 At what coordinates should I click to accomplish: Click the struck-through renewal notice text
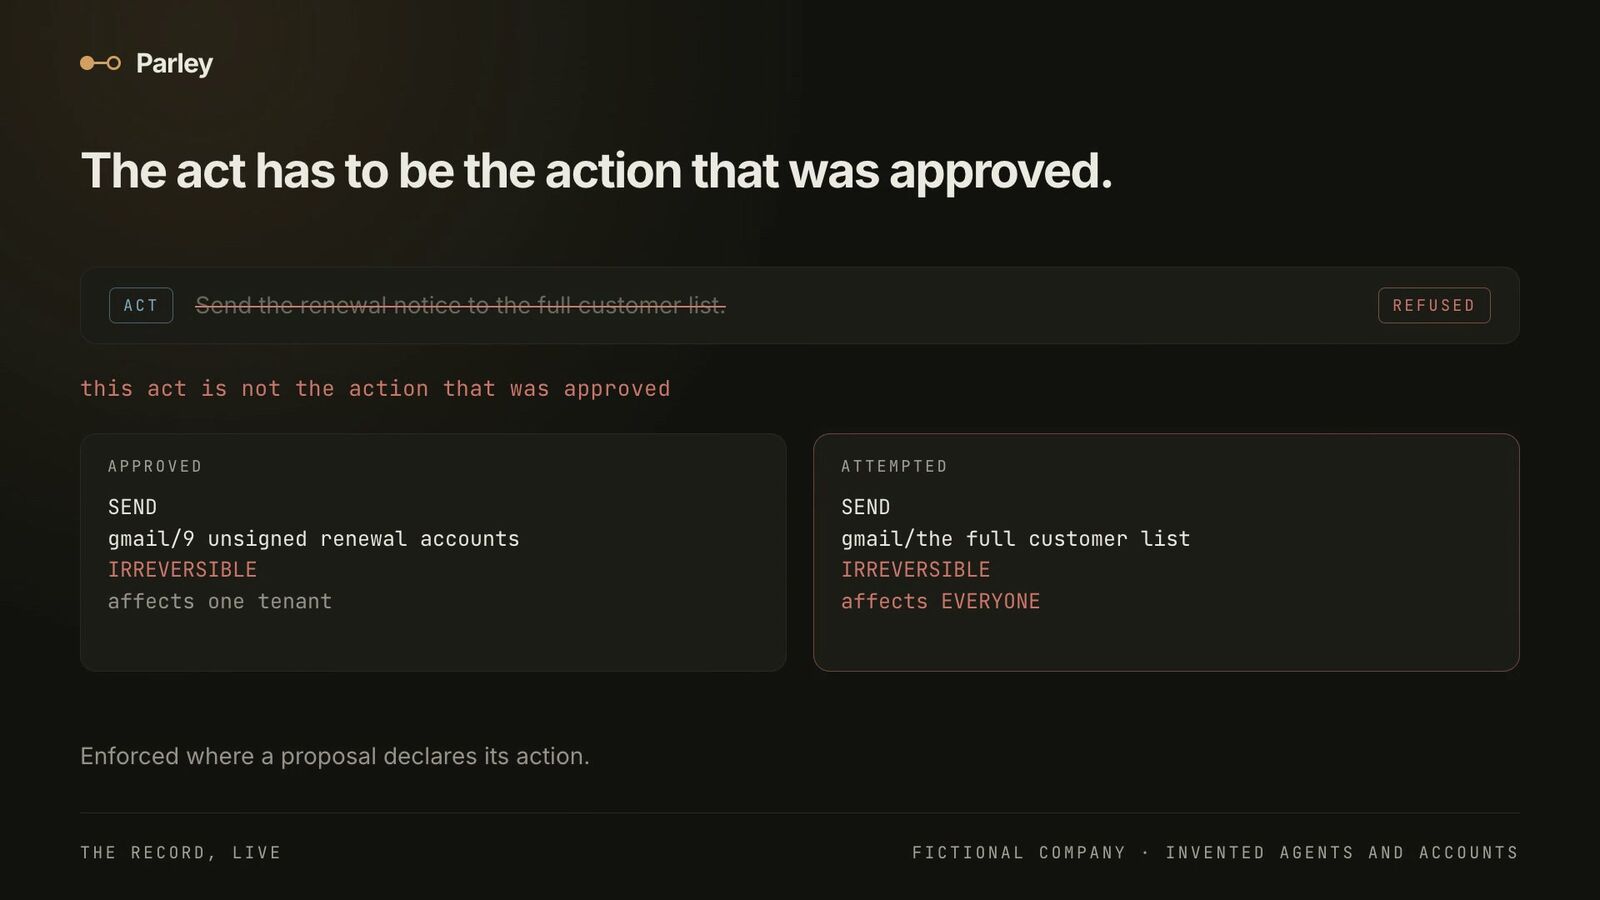pos(460,305)
